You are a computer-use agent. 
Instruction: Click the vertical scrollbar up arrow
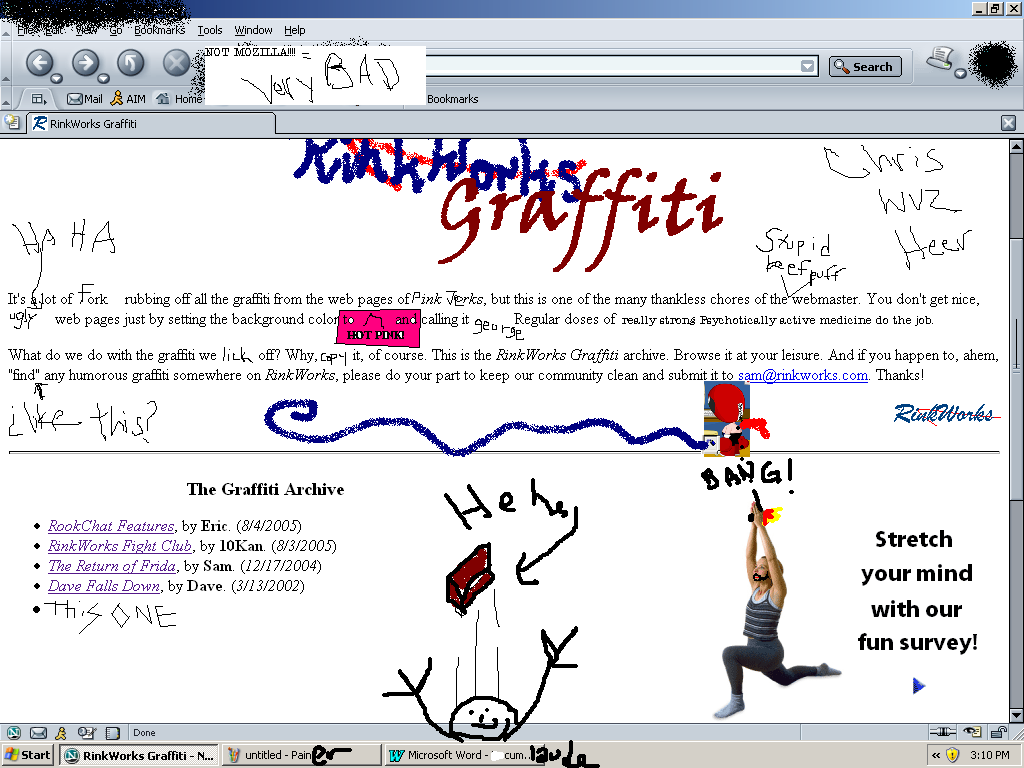coord(1016,146)
